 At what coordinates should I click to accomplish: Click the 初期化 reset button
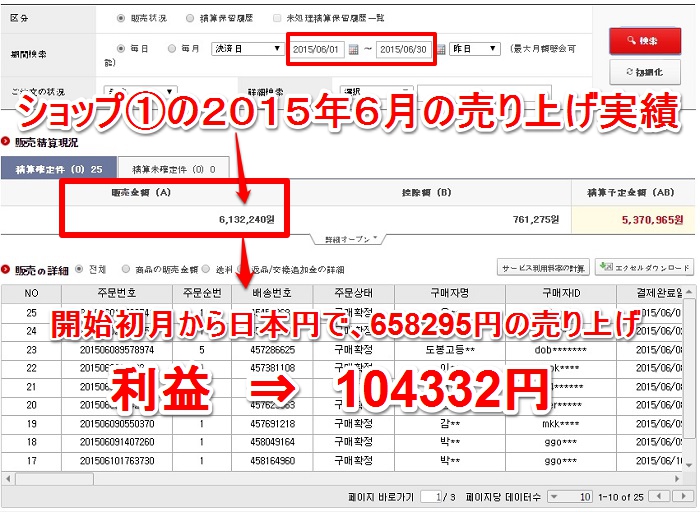[645, 72]
